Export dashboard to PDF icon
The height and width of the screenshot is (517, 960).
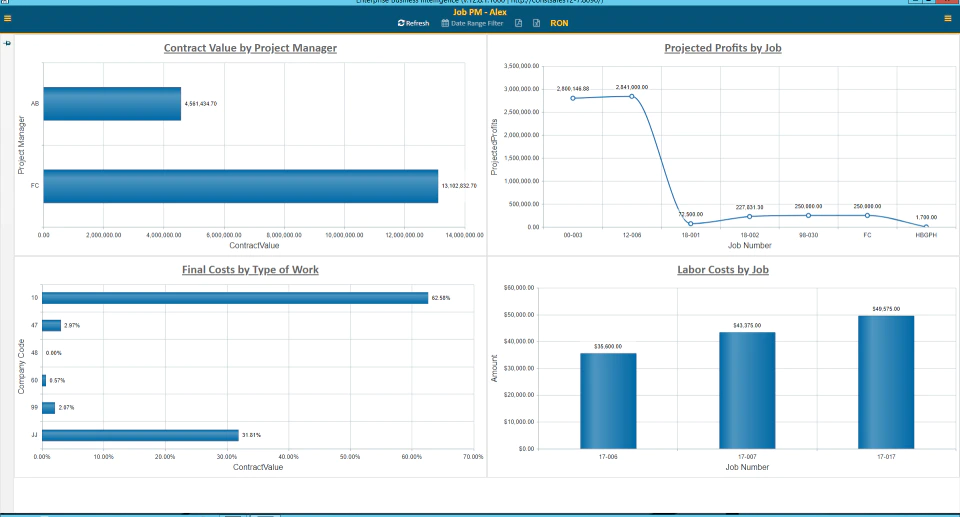pyautogui.click(x=518, y=23)
